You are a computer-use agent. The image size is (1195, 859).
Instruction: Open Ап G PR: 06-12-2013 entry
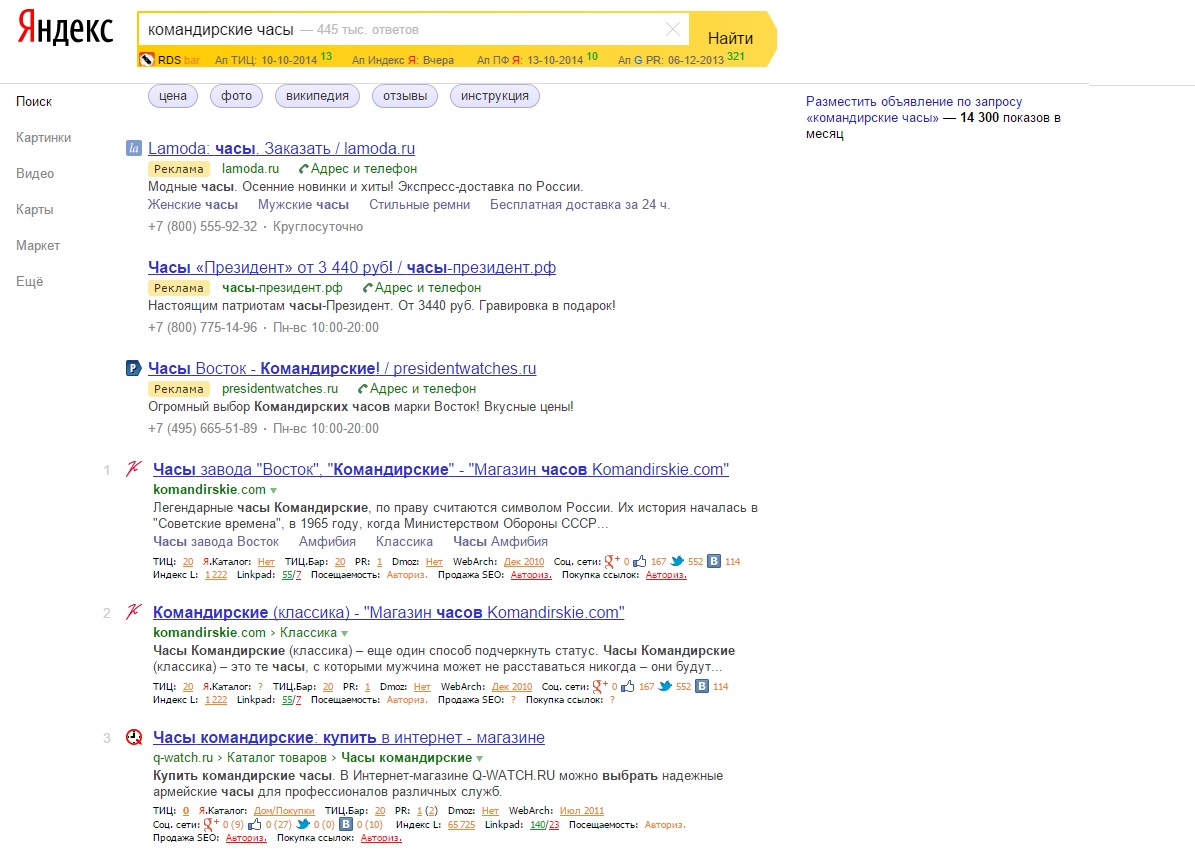coord(681,59)
